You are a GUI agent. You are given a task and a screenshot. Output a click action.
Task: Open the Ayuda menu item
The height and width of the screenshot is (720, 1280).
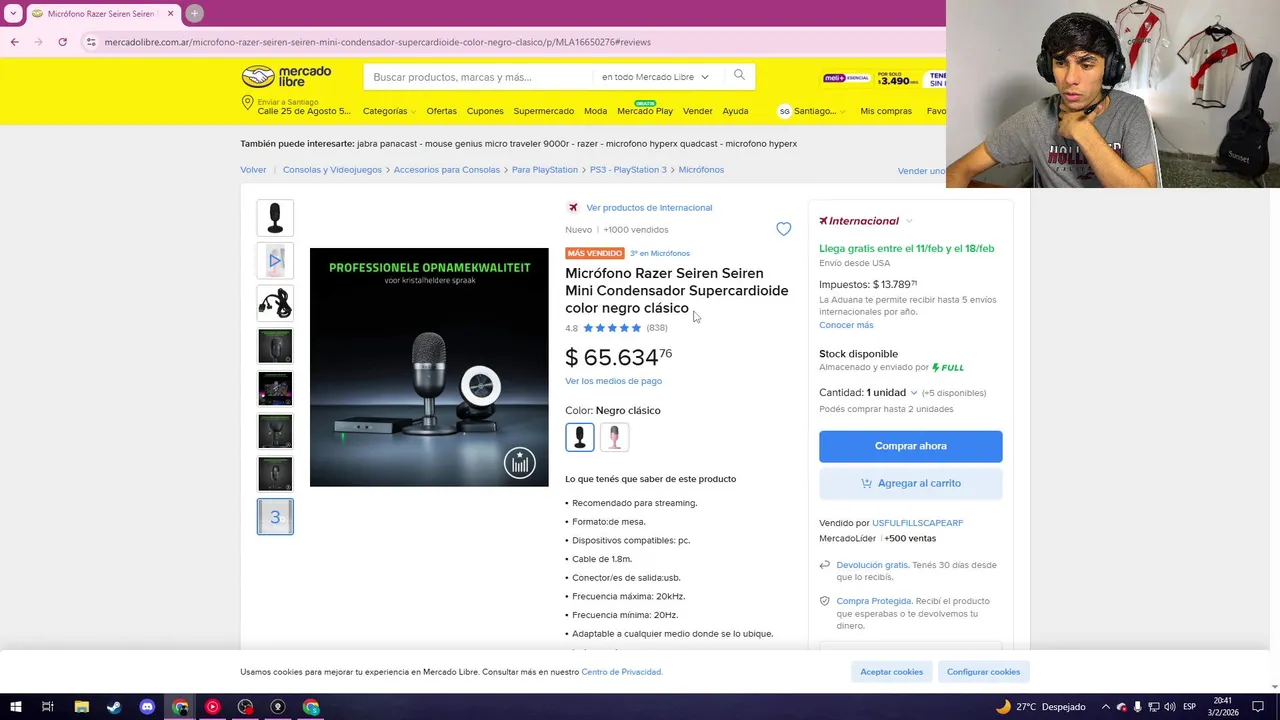(735, 111)
